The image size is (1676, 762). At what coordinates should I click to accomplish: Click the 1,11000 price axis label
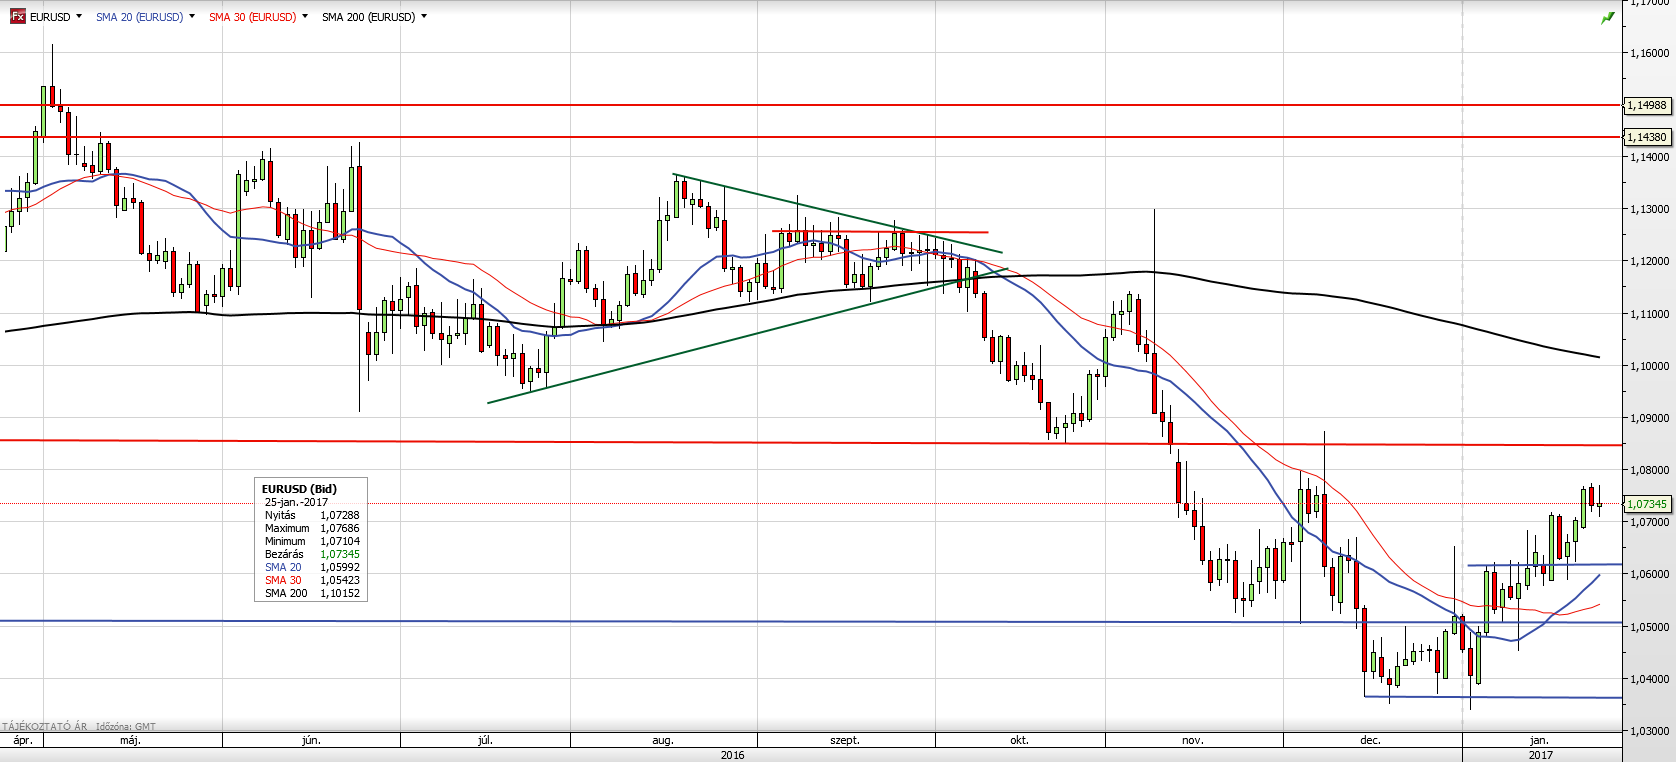point(1649,314)
